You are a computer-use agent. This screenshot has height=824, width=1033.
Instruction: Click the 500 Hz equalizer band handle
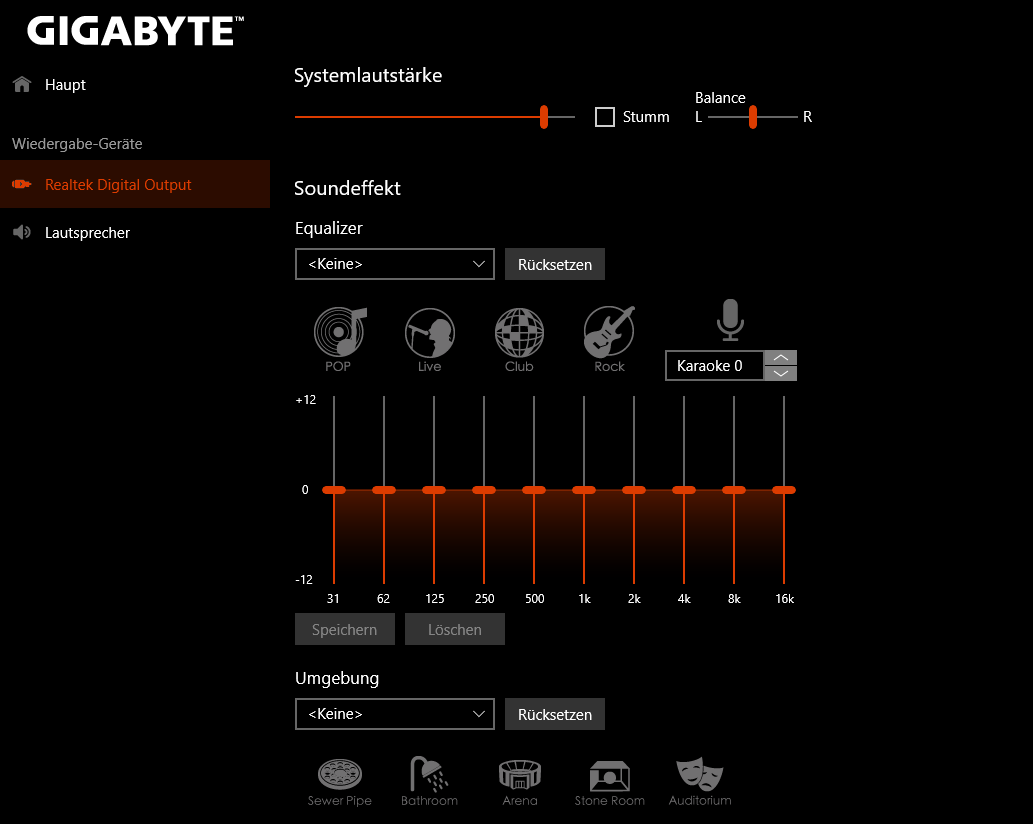coord(534,490)
